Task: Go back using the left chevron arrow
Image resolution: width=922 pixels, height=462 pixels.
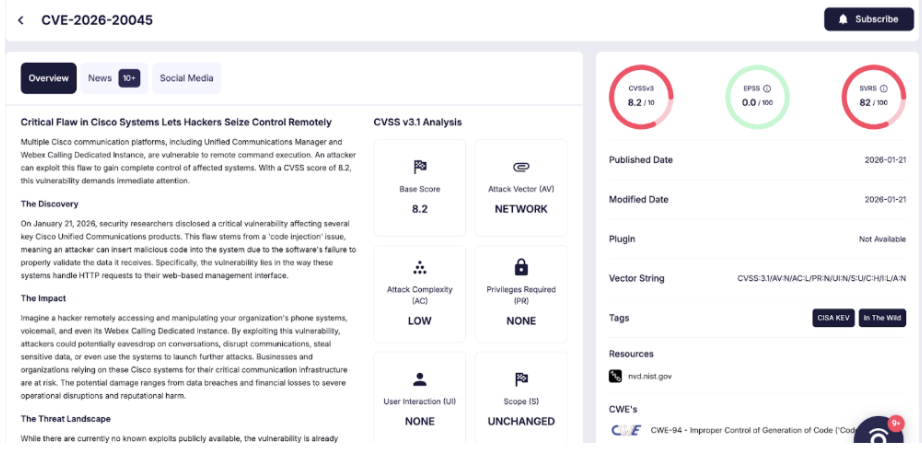Action: click(21, 20)
